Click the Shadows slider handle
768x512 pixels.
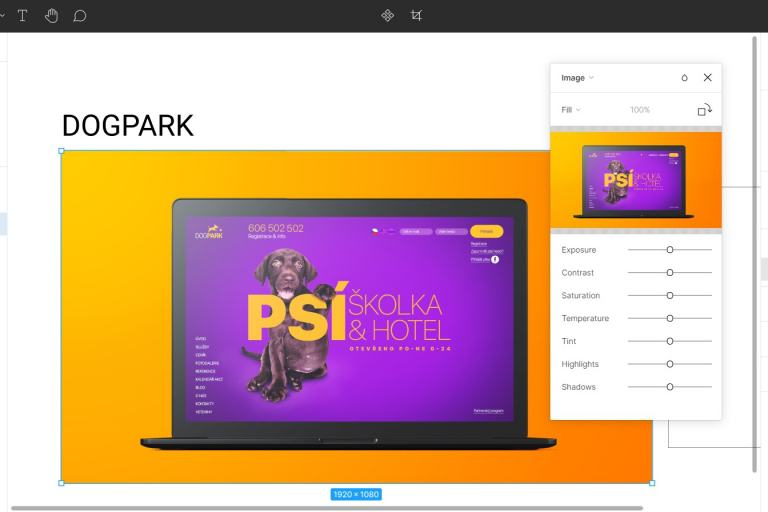pos(670,387)
